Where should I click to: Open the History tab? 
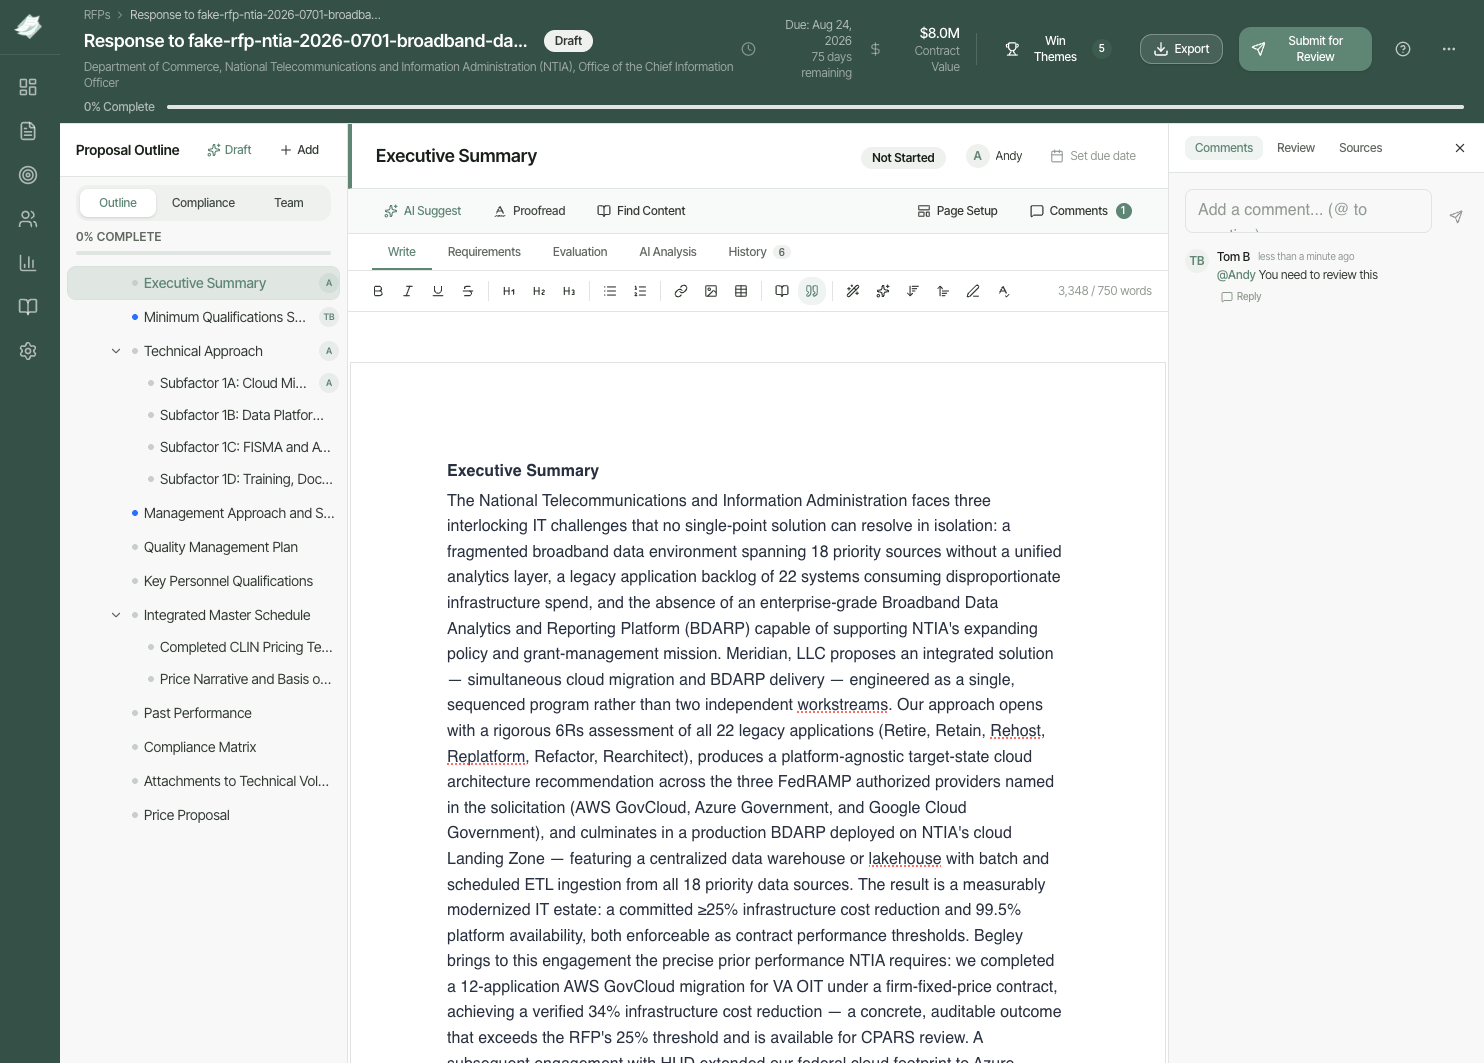click(x=759, y=252)
